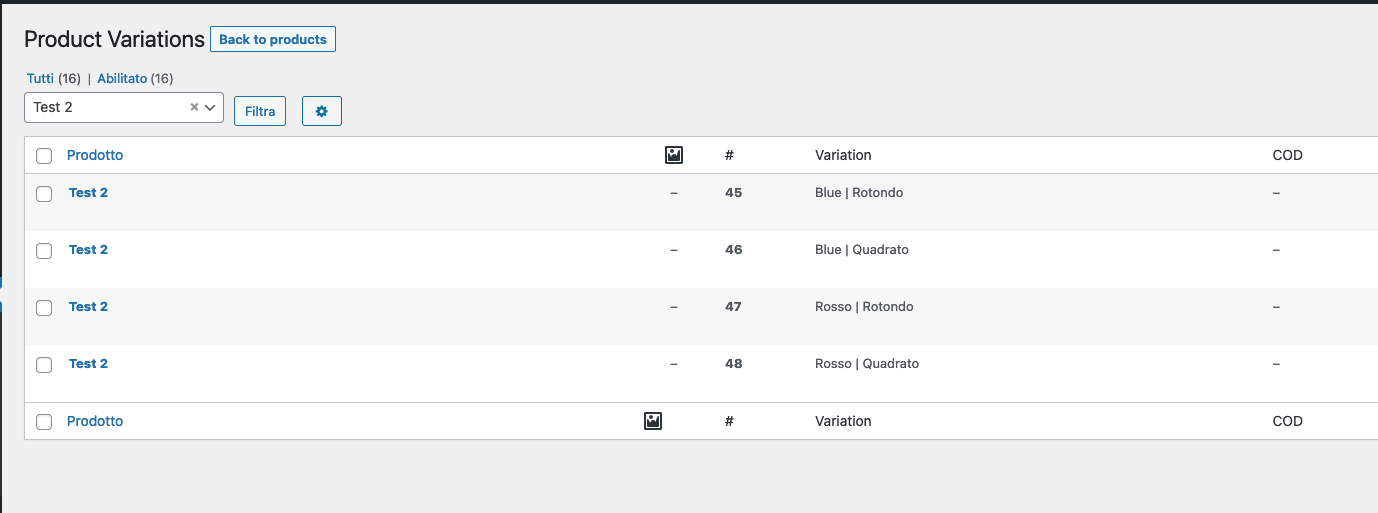Click the image column icon in table header
The height and width of the screenshot is (513, 1378).
pos(674,155)
